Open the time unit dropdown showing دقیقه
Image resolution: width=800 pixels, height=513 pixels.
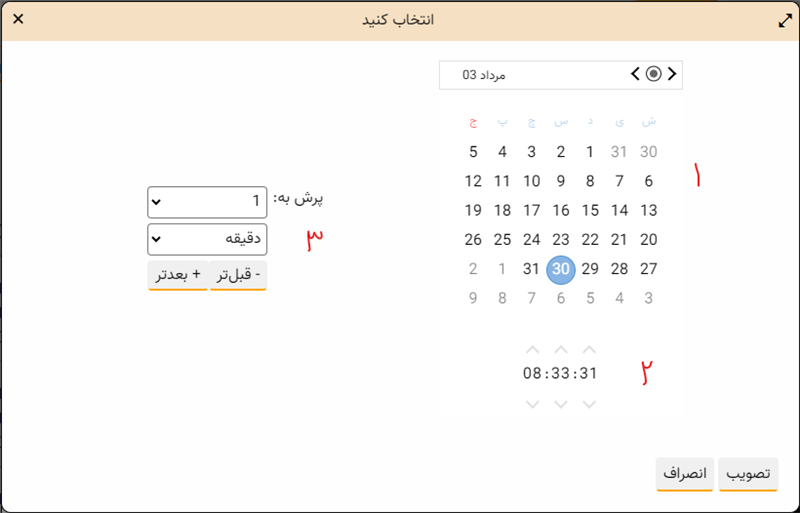pos(207,239)
